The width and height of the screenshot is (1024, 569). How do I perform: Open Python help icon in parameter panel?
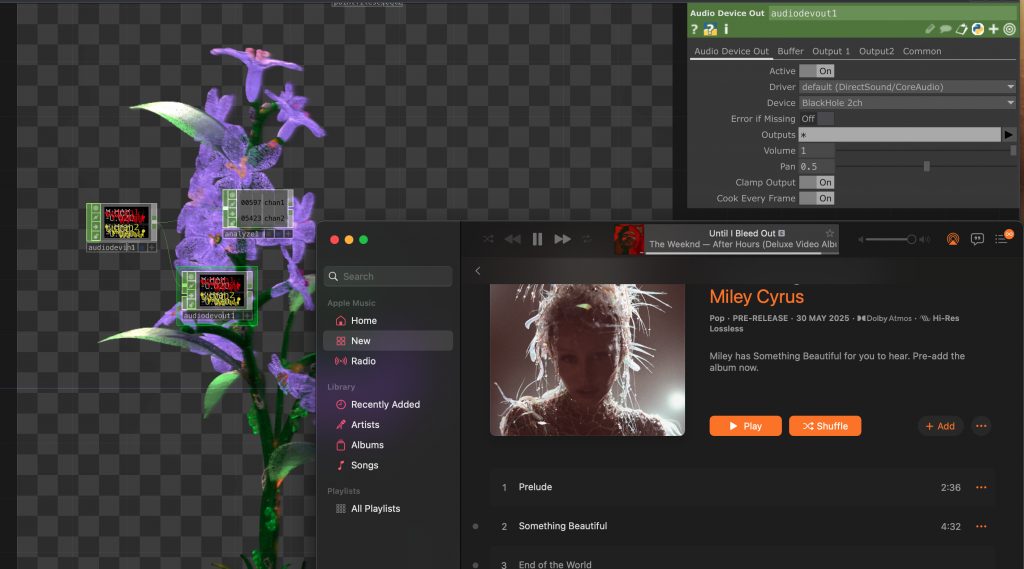coord(710,29)
